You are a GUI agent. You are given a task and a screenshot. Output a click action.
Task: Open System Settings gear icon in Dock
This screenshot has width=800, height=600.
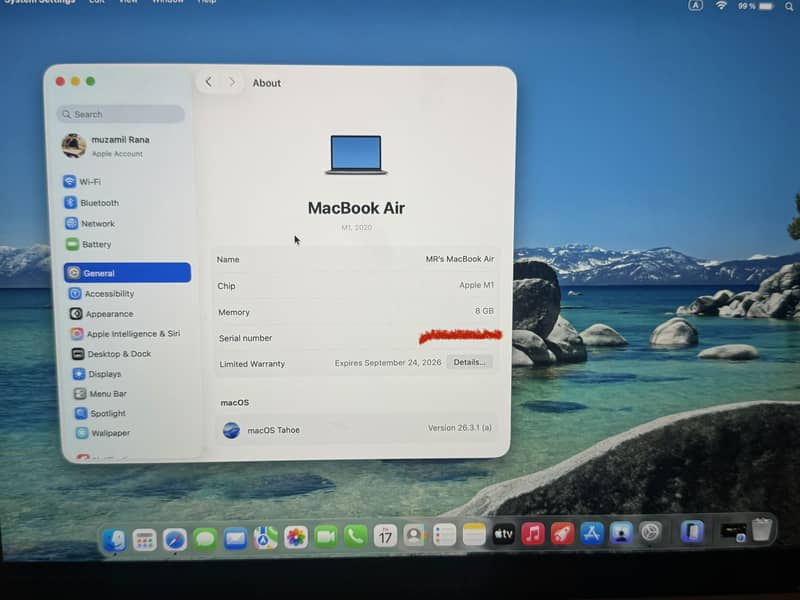coord(651,533)
